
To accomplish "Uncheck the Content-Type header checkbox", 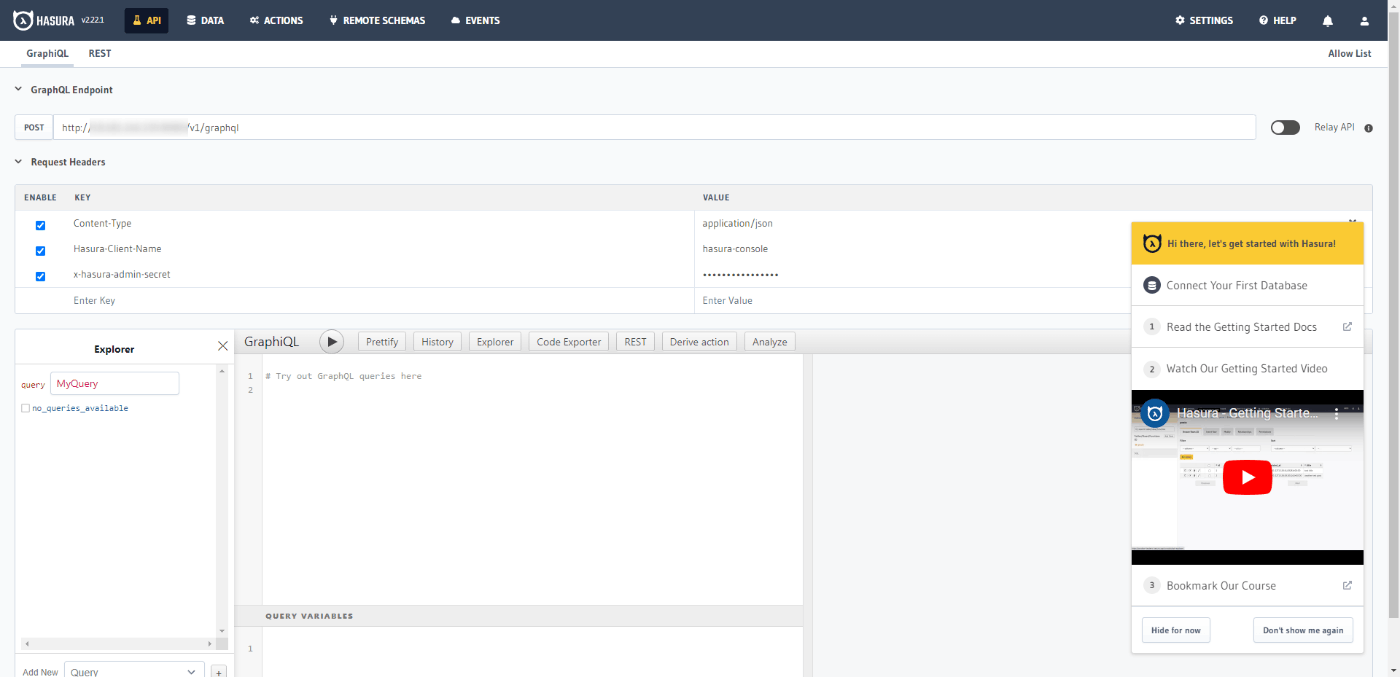I will click(x=40, y=225).
